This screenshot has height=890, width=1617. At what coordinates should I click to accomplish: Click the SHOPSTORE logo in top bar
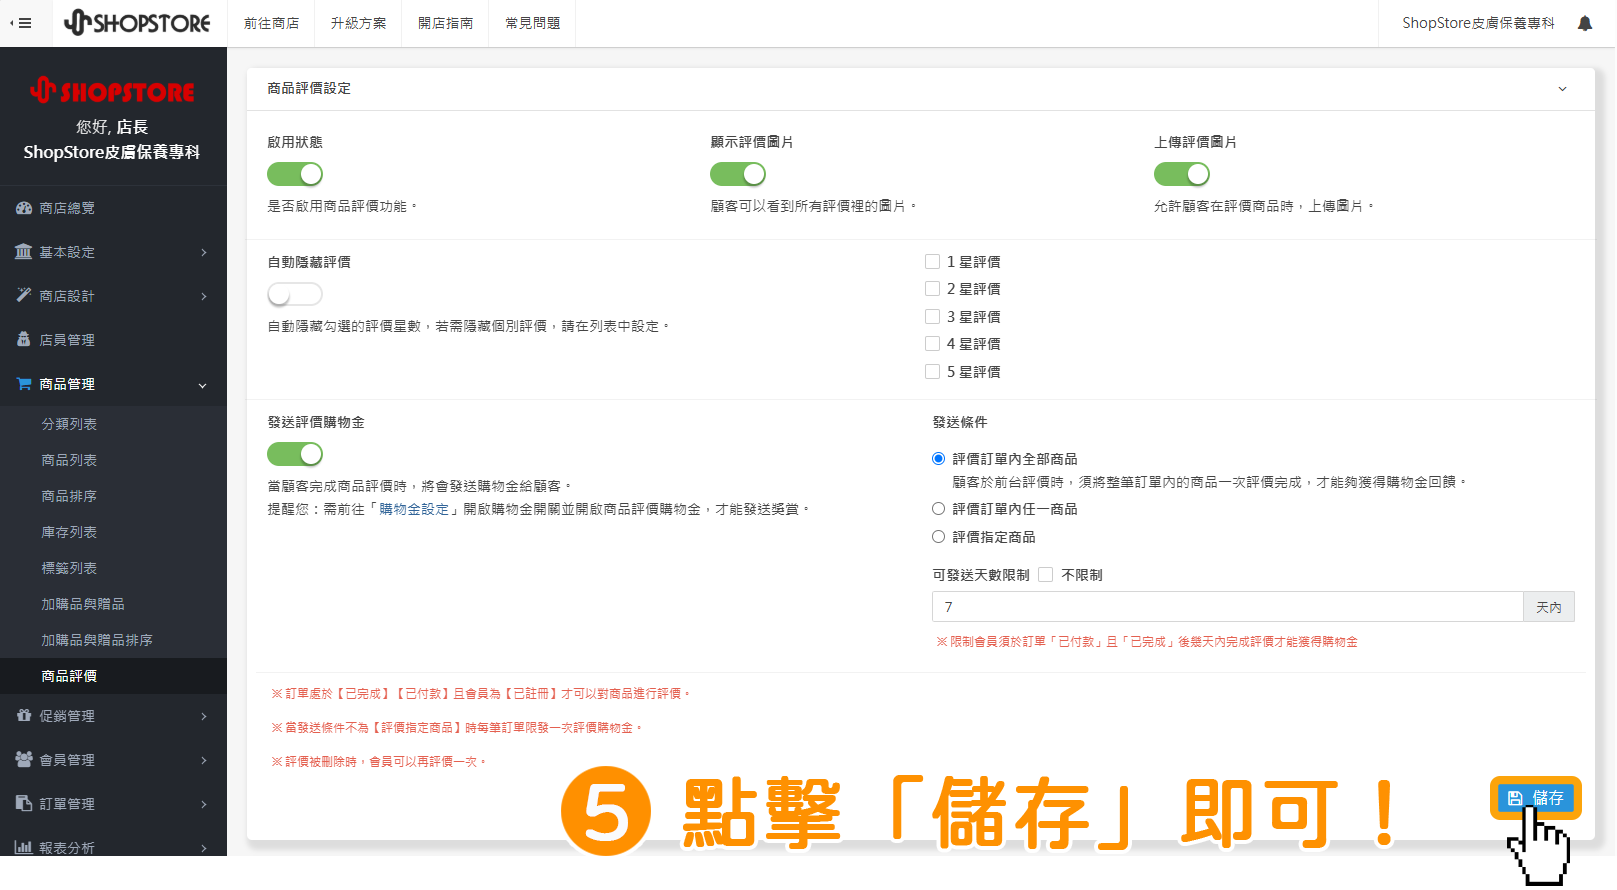[137, 23]
